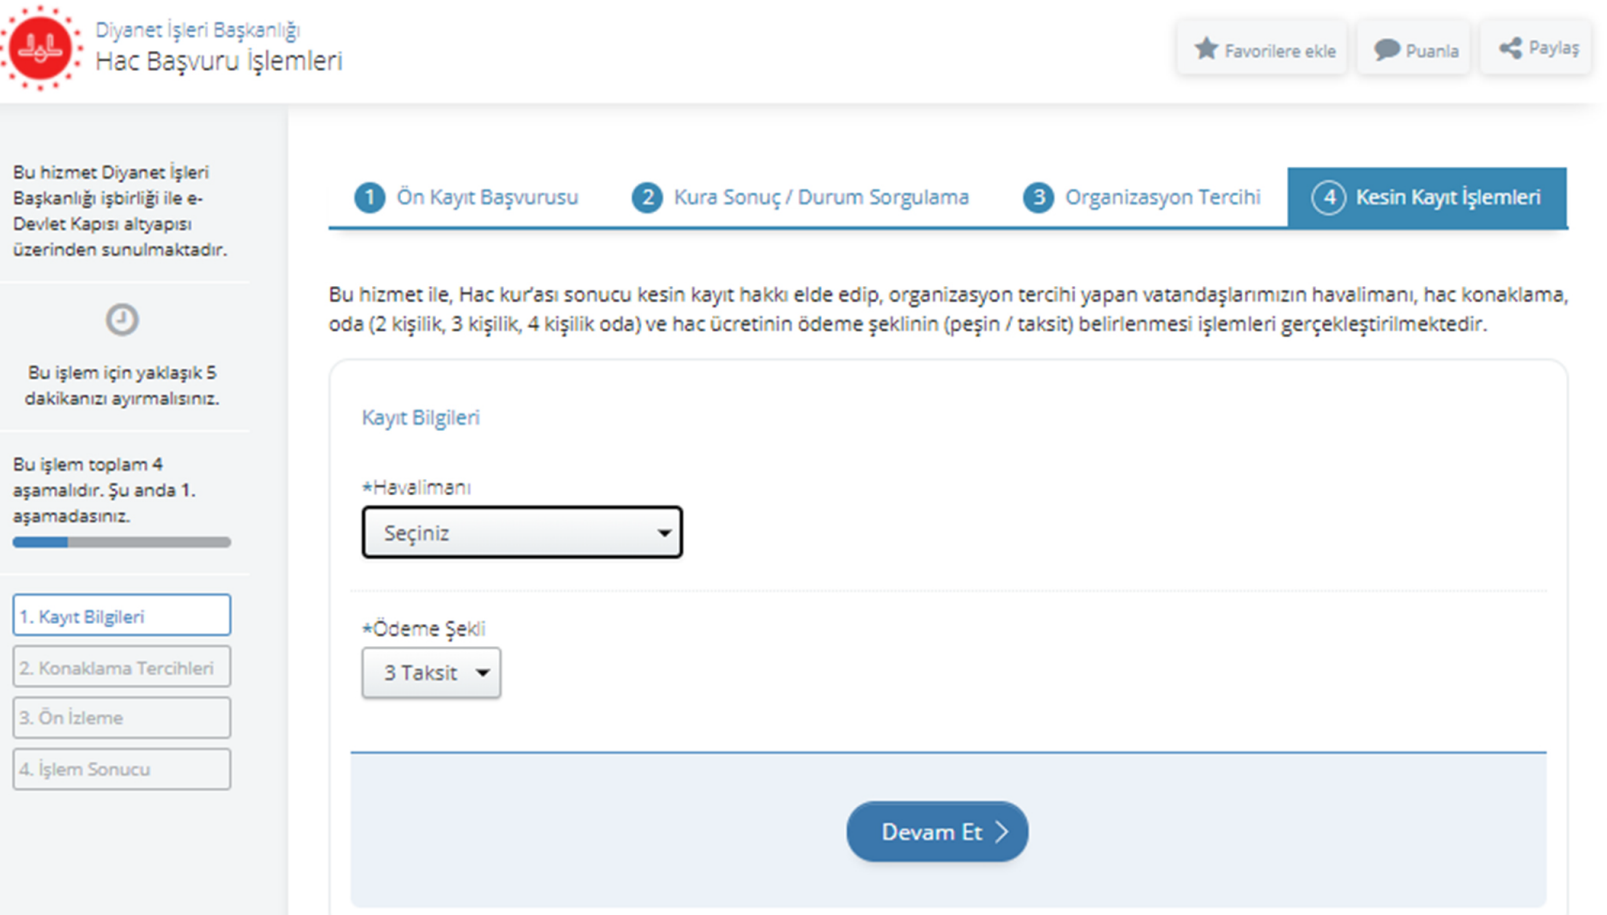Click the step 1 circle number icon

coord(369,197)
